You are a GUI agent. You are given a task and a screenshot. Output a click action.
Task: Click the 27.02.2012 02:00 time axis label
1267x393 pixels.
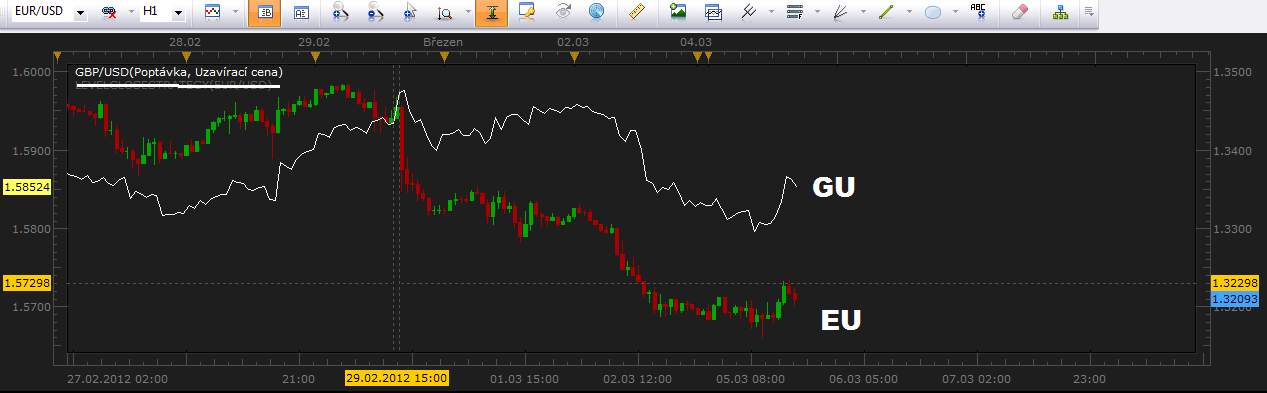tap(117, 379)
